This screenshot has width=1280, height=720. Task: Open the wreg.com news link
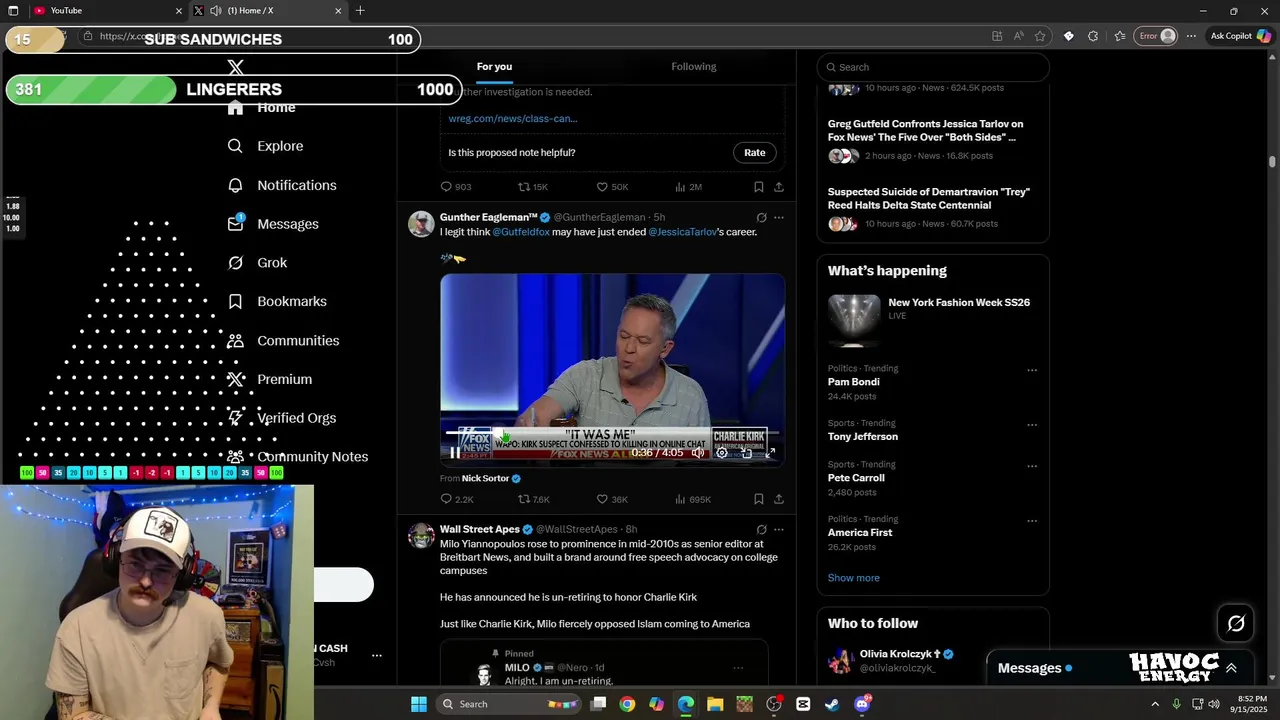point(513,118)
